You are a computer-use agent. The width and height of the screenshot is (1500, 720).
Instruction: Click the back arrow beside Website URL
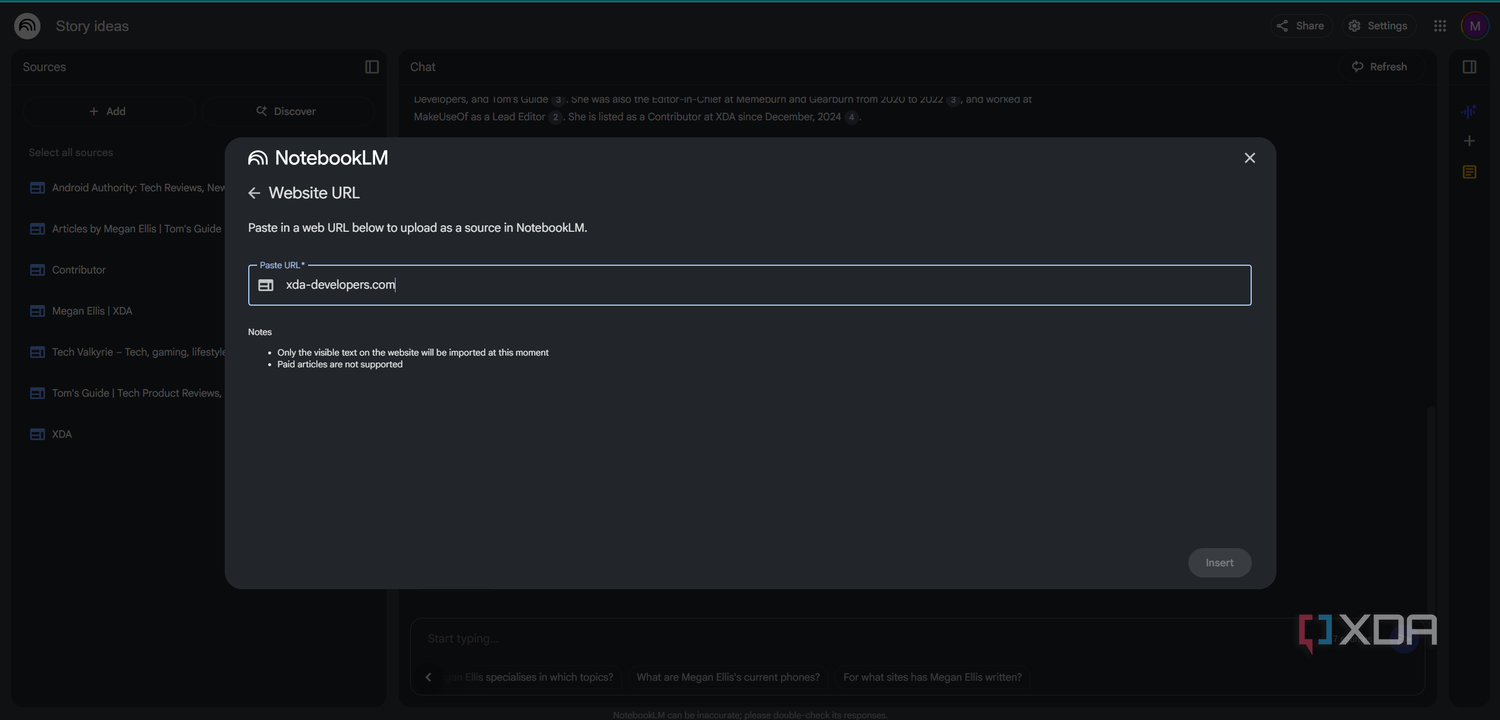coord(254,193)
